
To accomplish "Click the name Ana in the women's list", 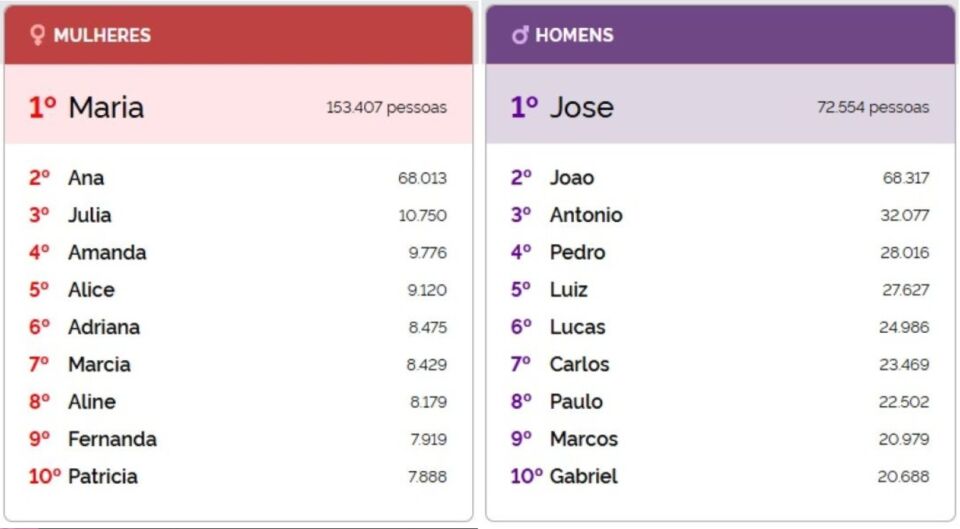I will (x=86, y=178).
